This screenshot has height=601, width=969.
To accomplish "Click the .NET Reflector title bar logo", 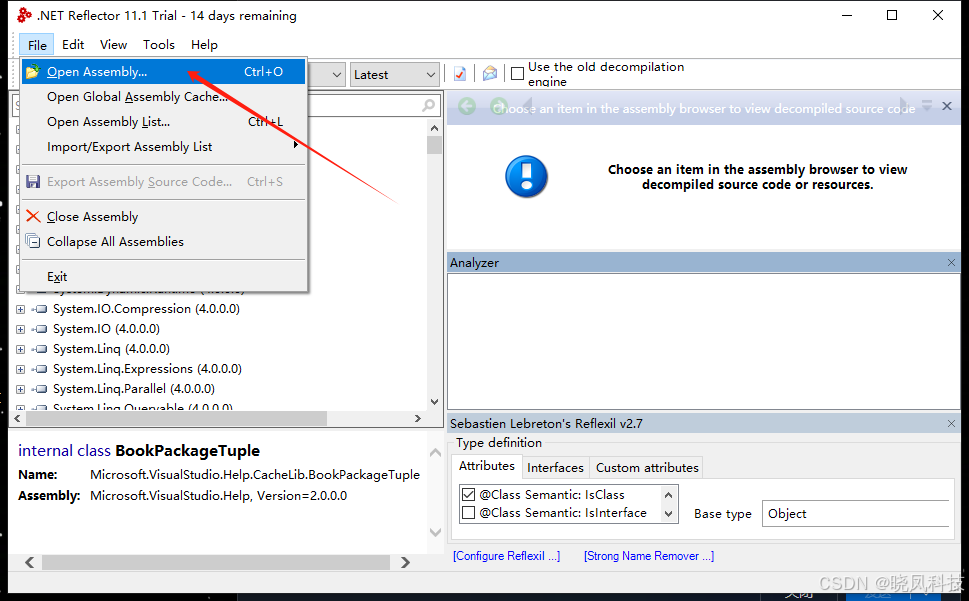I will 24,15.
